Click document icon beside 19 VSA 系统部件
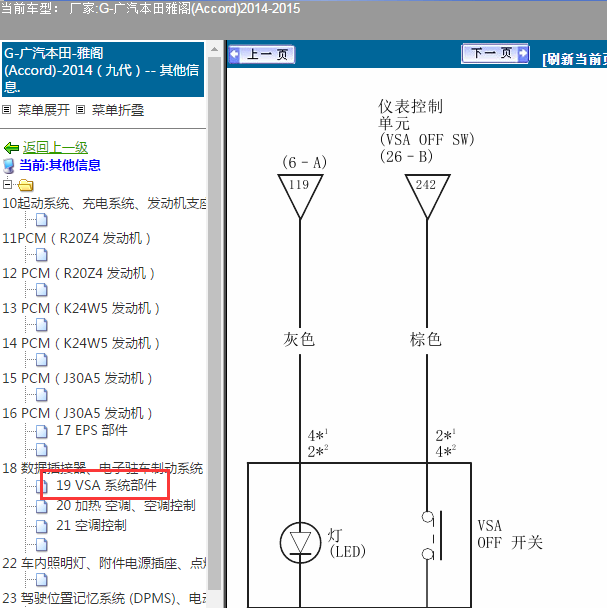 (x=42, y=486)
